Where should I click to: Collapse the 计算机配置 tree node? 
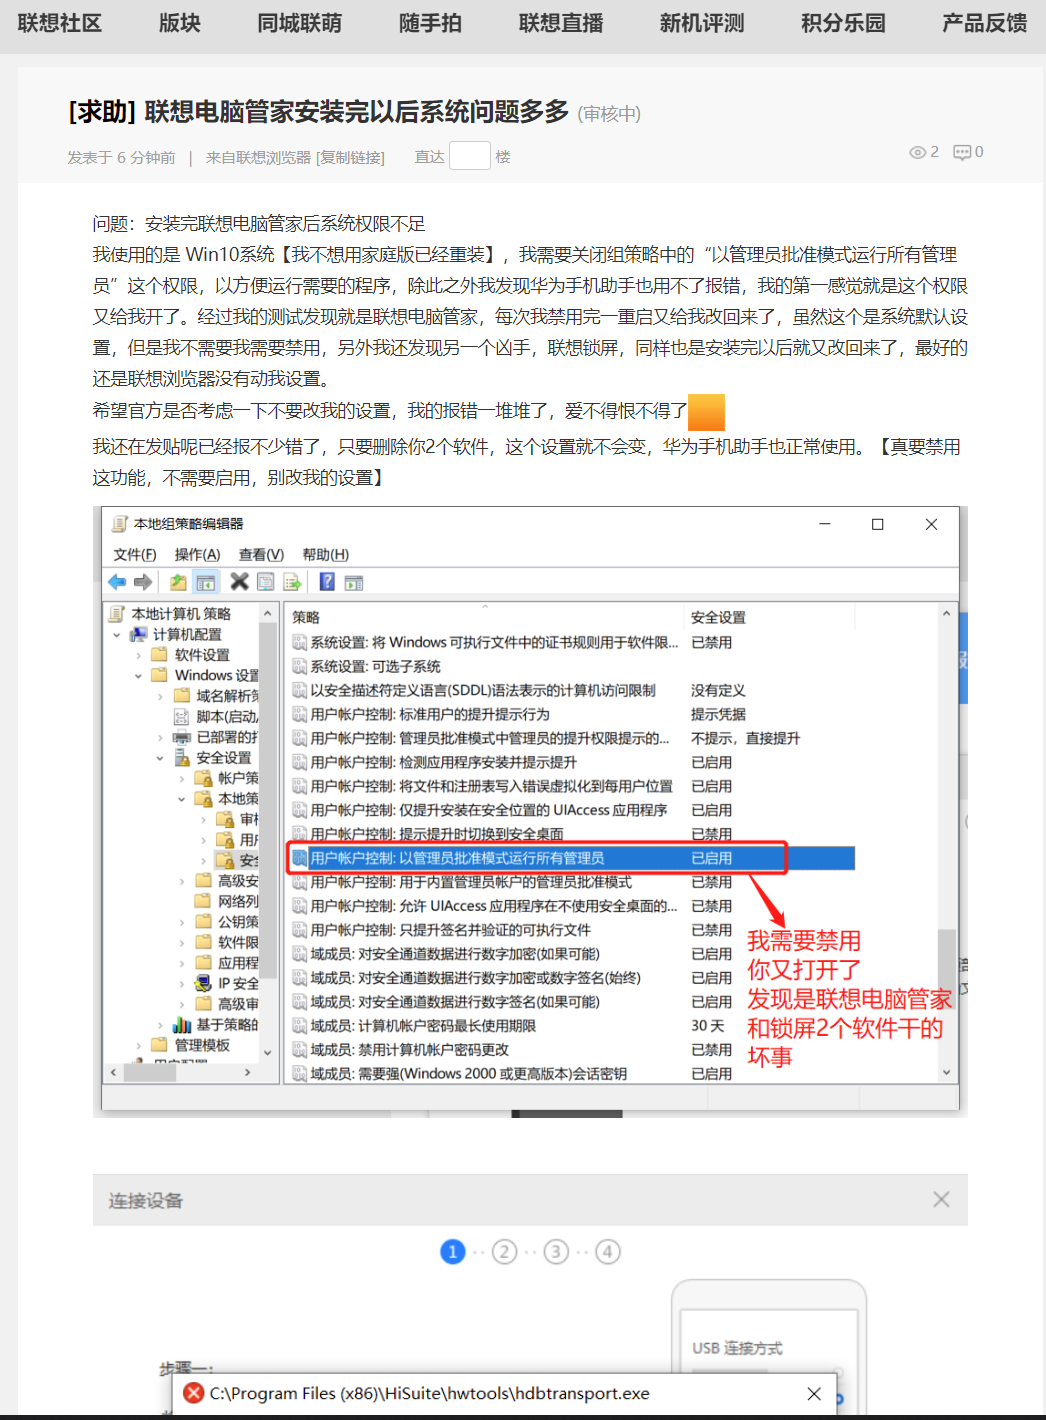coord(117,635)
